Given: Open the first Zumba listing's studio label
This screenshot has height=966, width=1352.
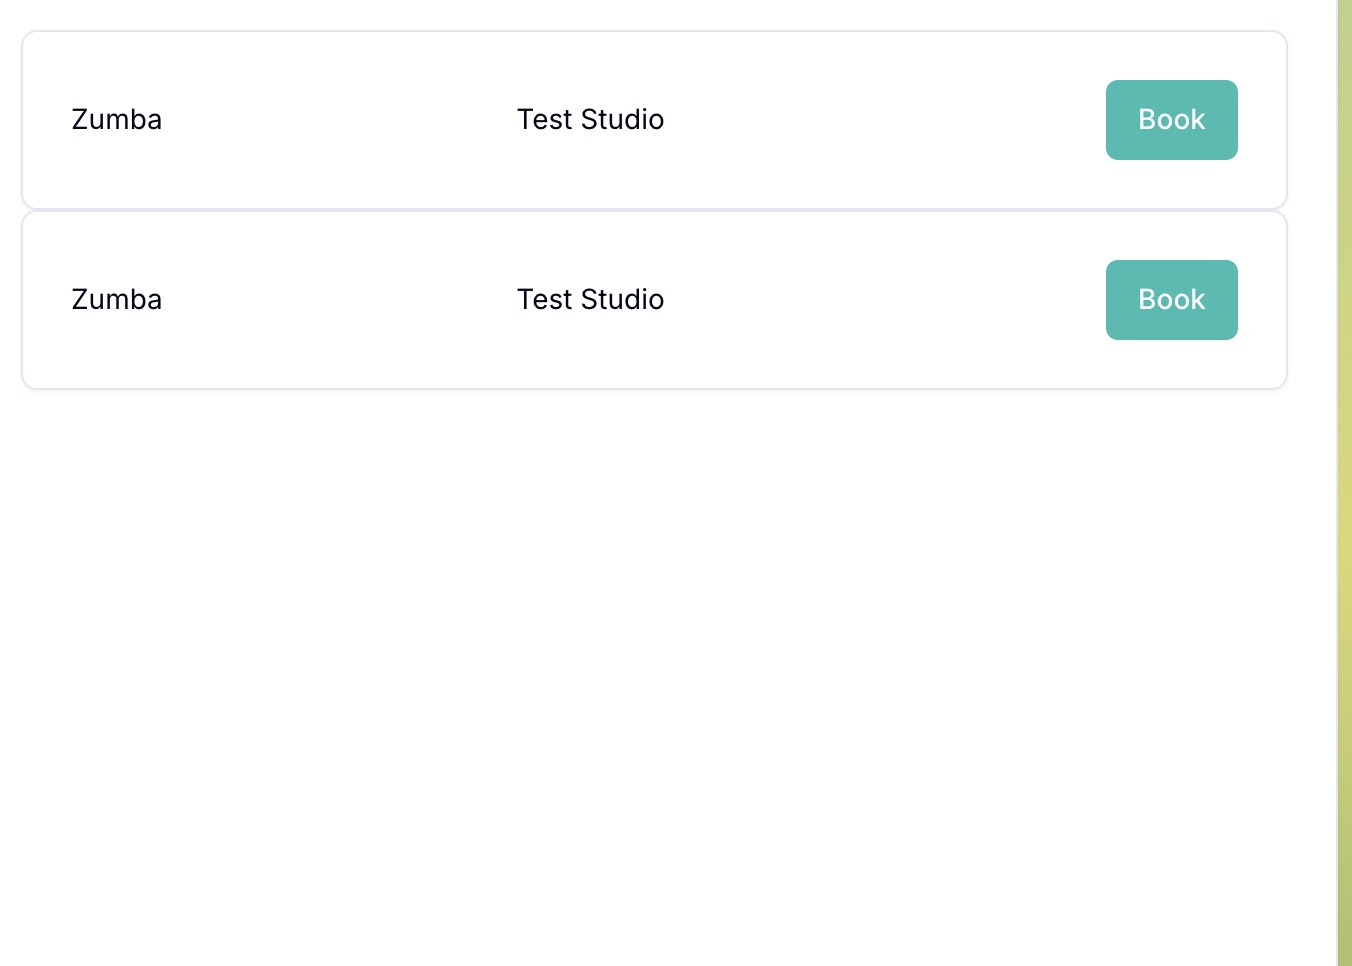Looking at the screenshot, I should click(590, 120).
